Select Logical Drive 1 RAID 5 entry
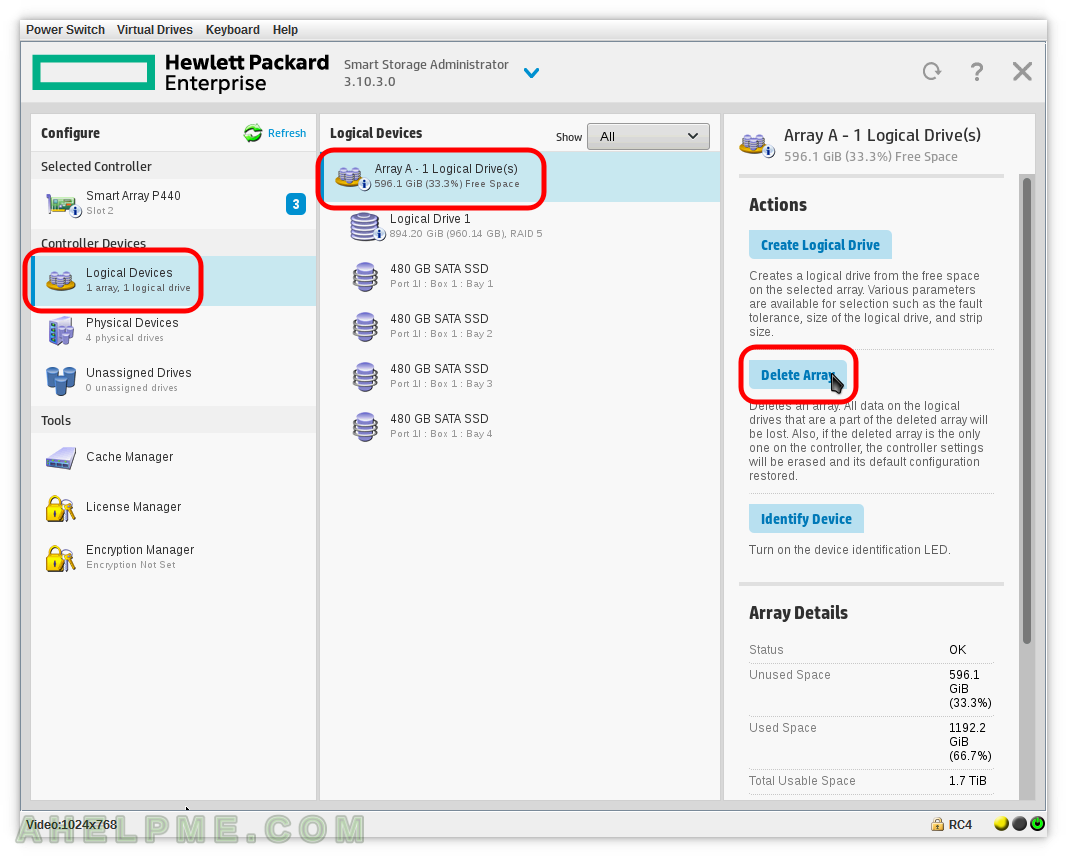 click(x=521, y=226)
